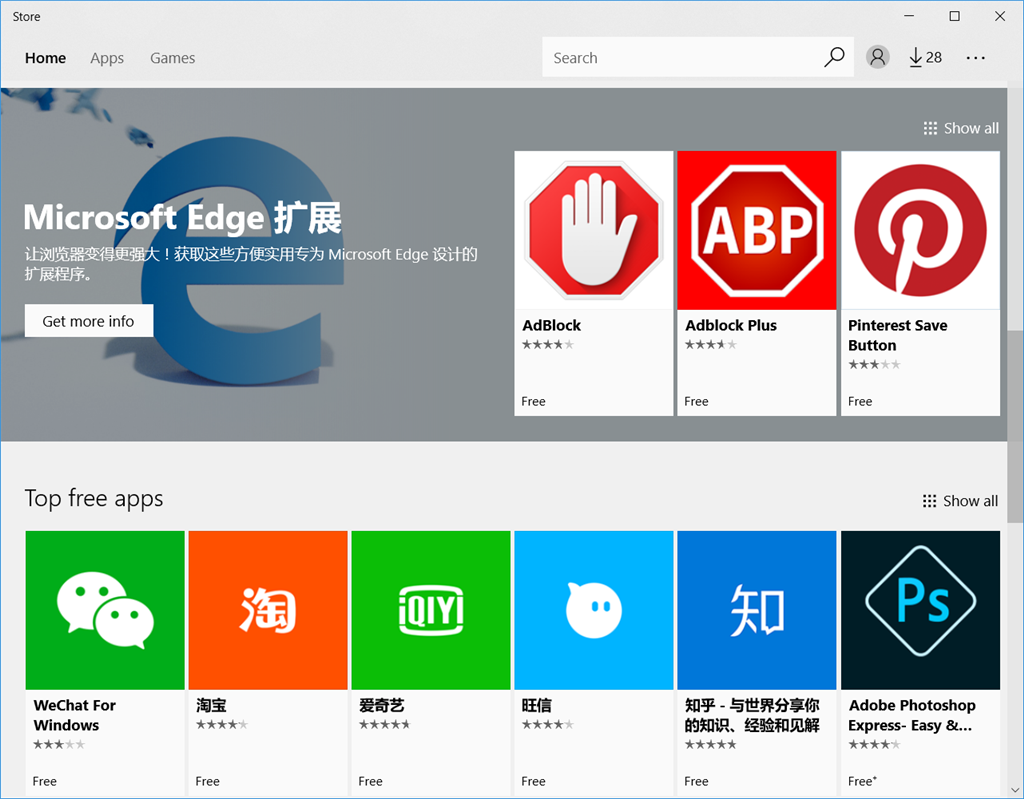Click Adobe Photoshop Express title text

click(912, 715)
